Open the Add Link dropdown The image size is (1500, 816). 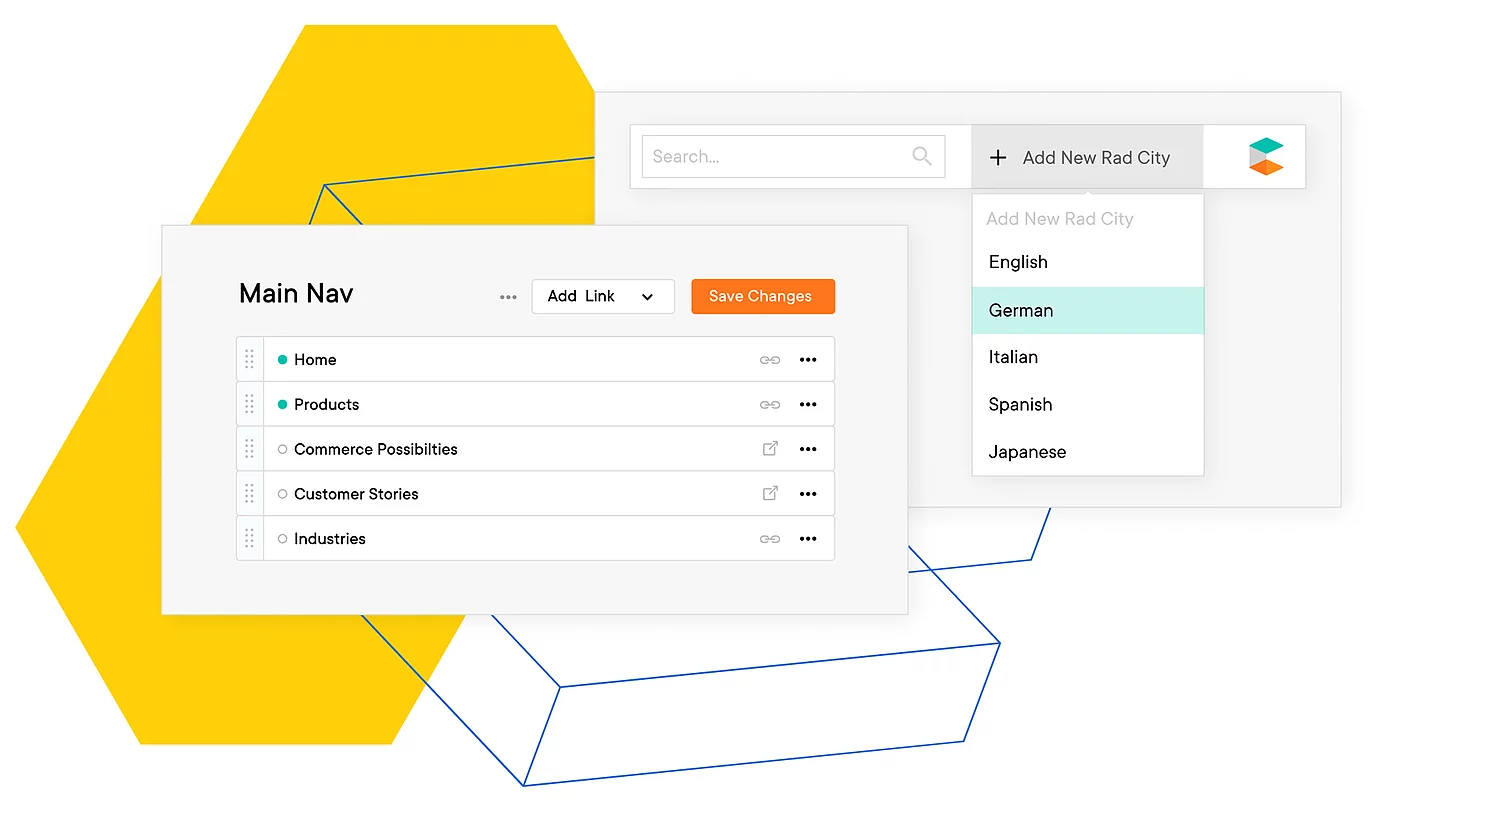pos(602,296)
